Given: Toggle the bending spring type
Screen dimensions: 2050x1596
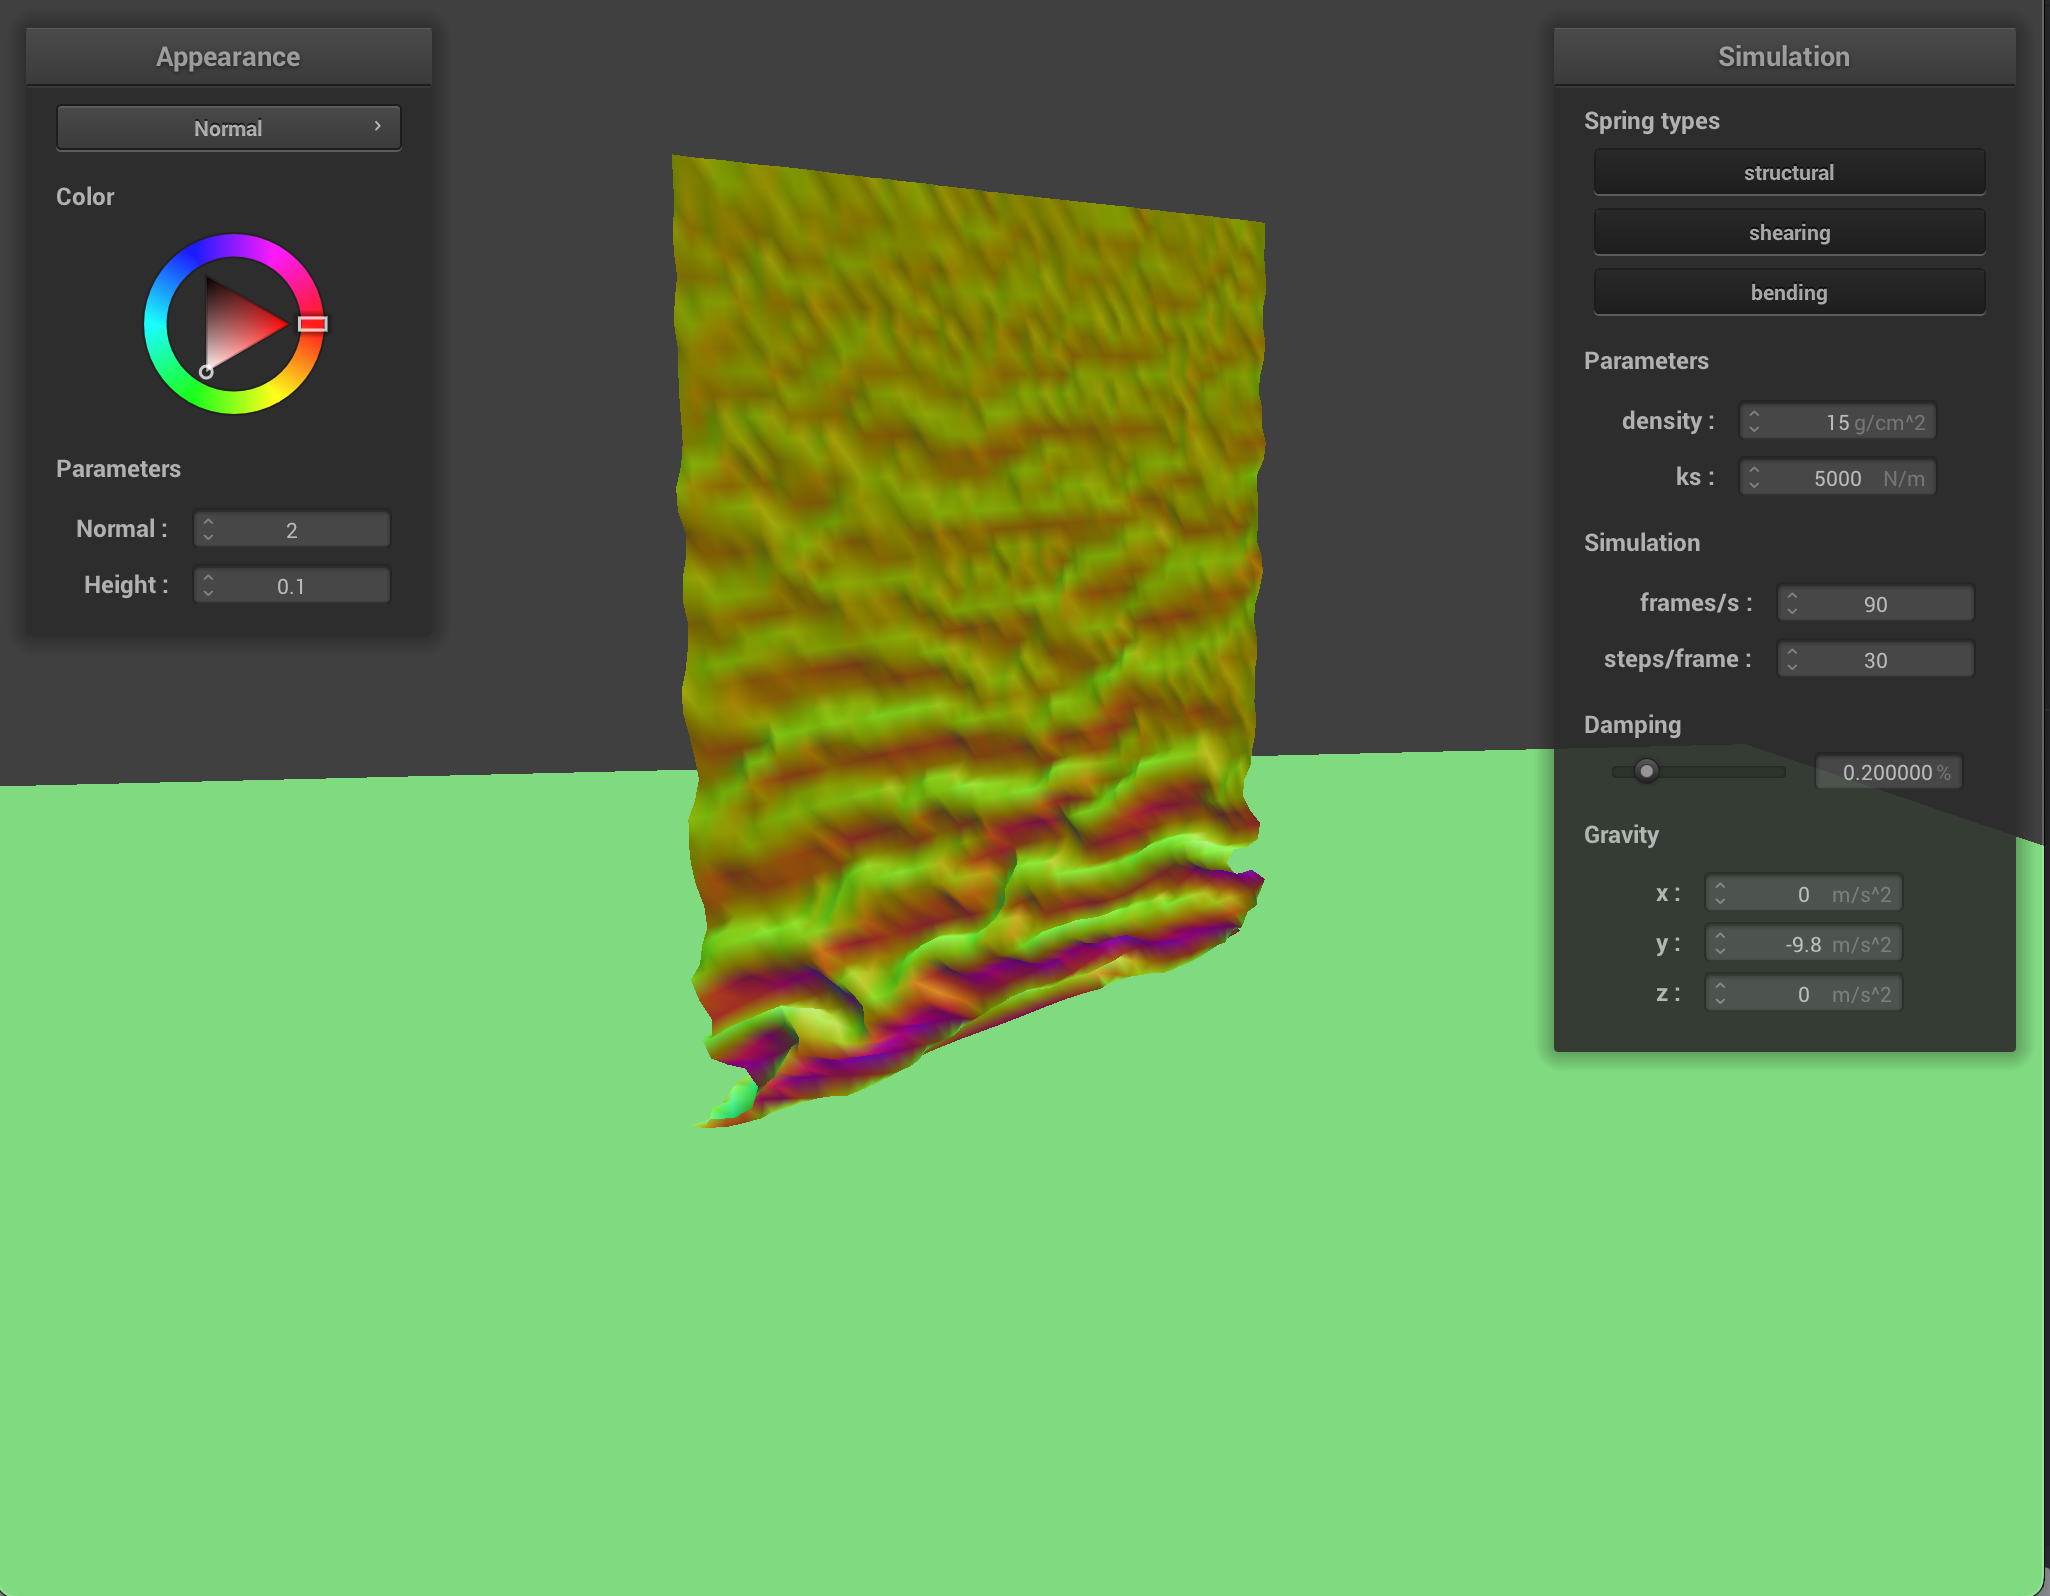Looking at the screenshot, I should click(1789, 292).
